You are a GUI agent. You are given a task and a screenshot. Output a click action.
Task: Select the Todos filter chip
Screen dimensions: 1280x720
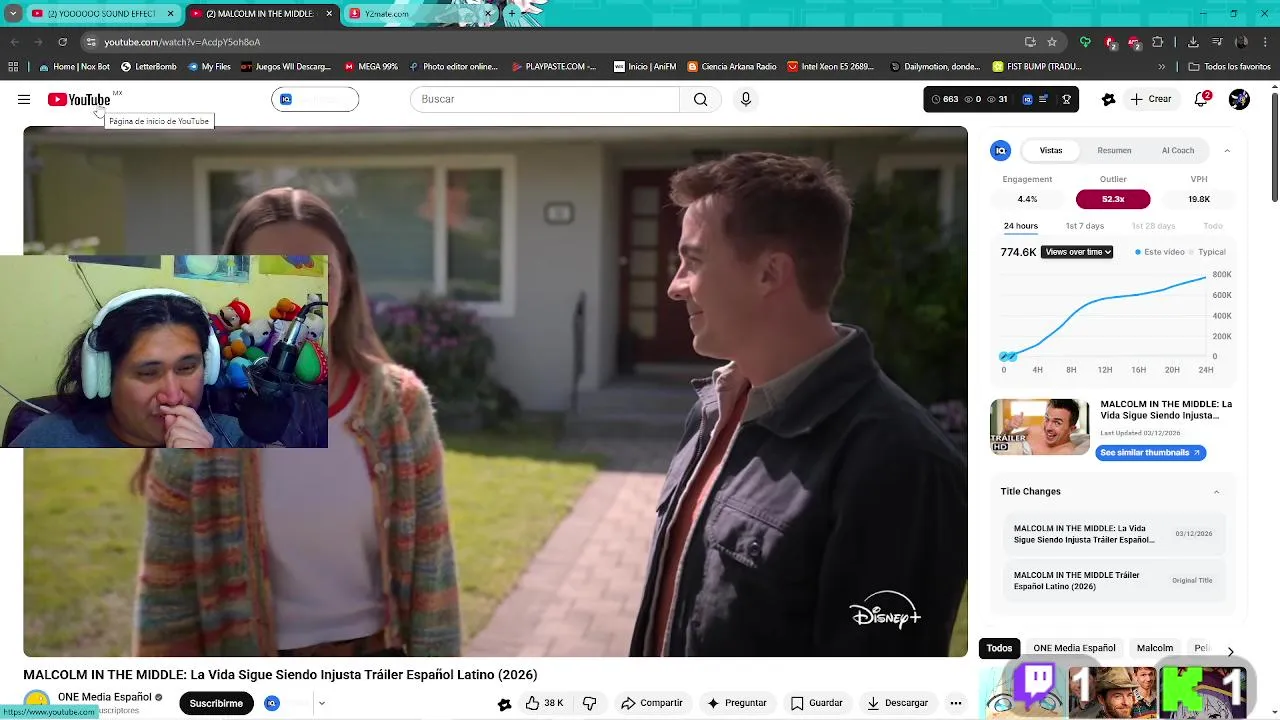tap(999, 648)
